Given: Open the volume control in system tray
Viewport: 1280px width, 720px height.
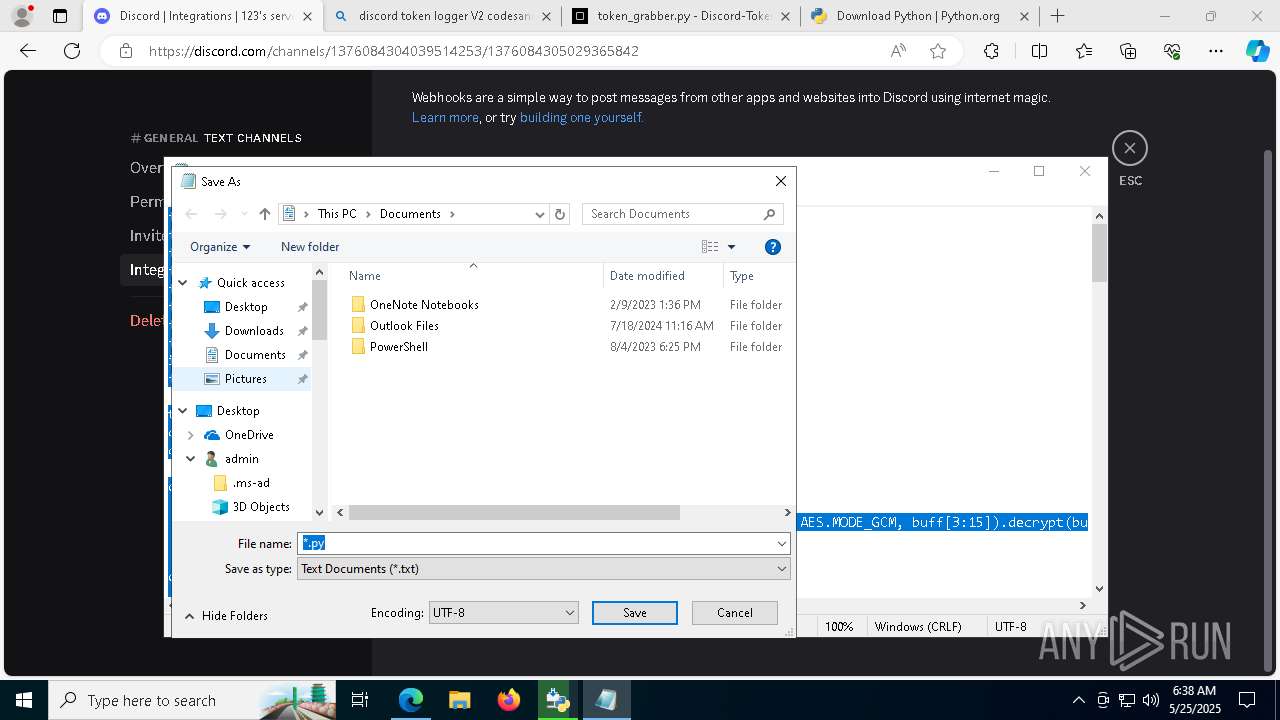Looking at the screenshot, I should coord(1151,700).
